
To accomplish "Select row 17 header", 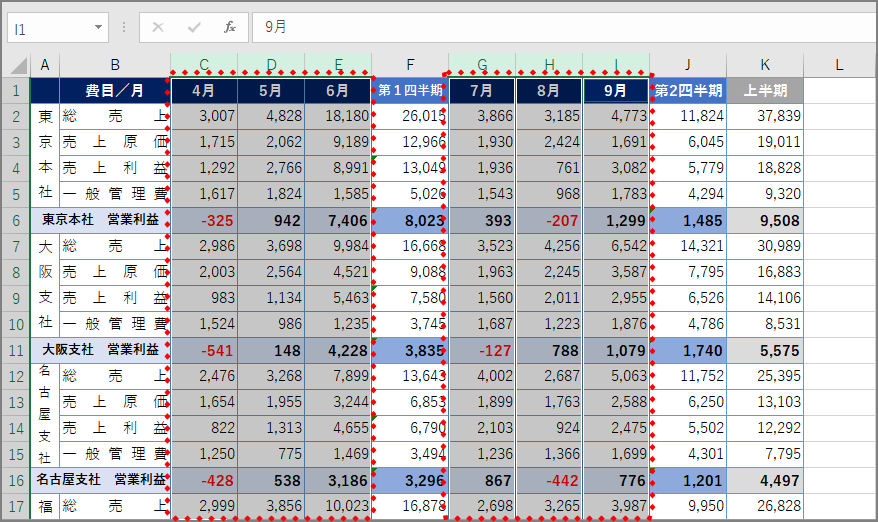I will (x=16, y=506).
